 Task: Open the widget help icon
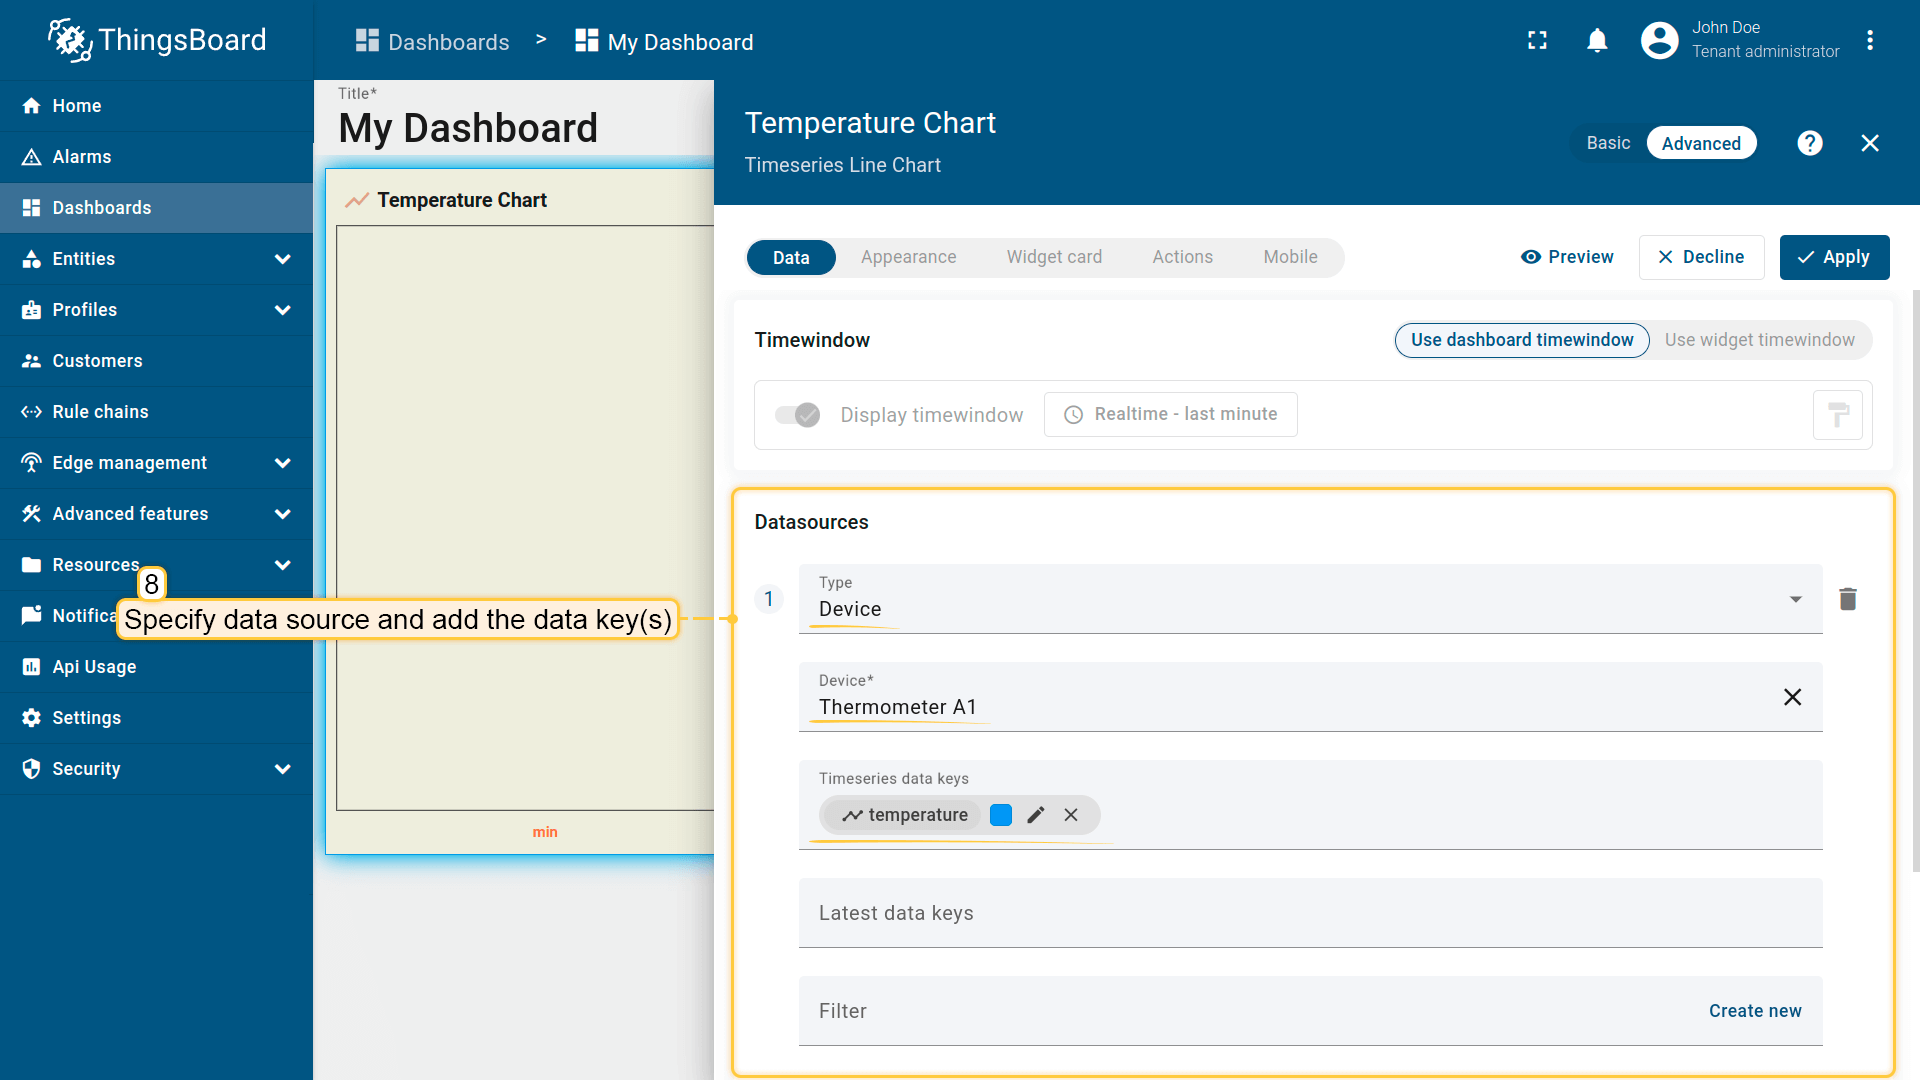[1809, 143]
